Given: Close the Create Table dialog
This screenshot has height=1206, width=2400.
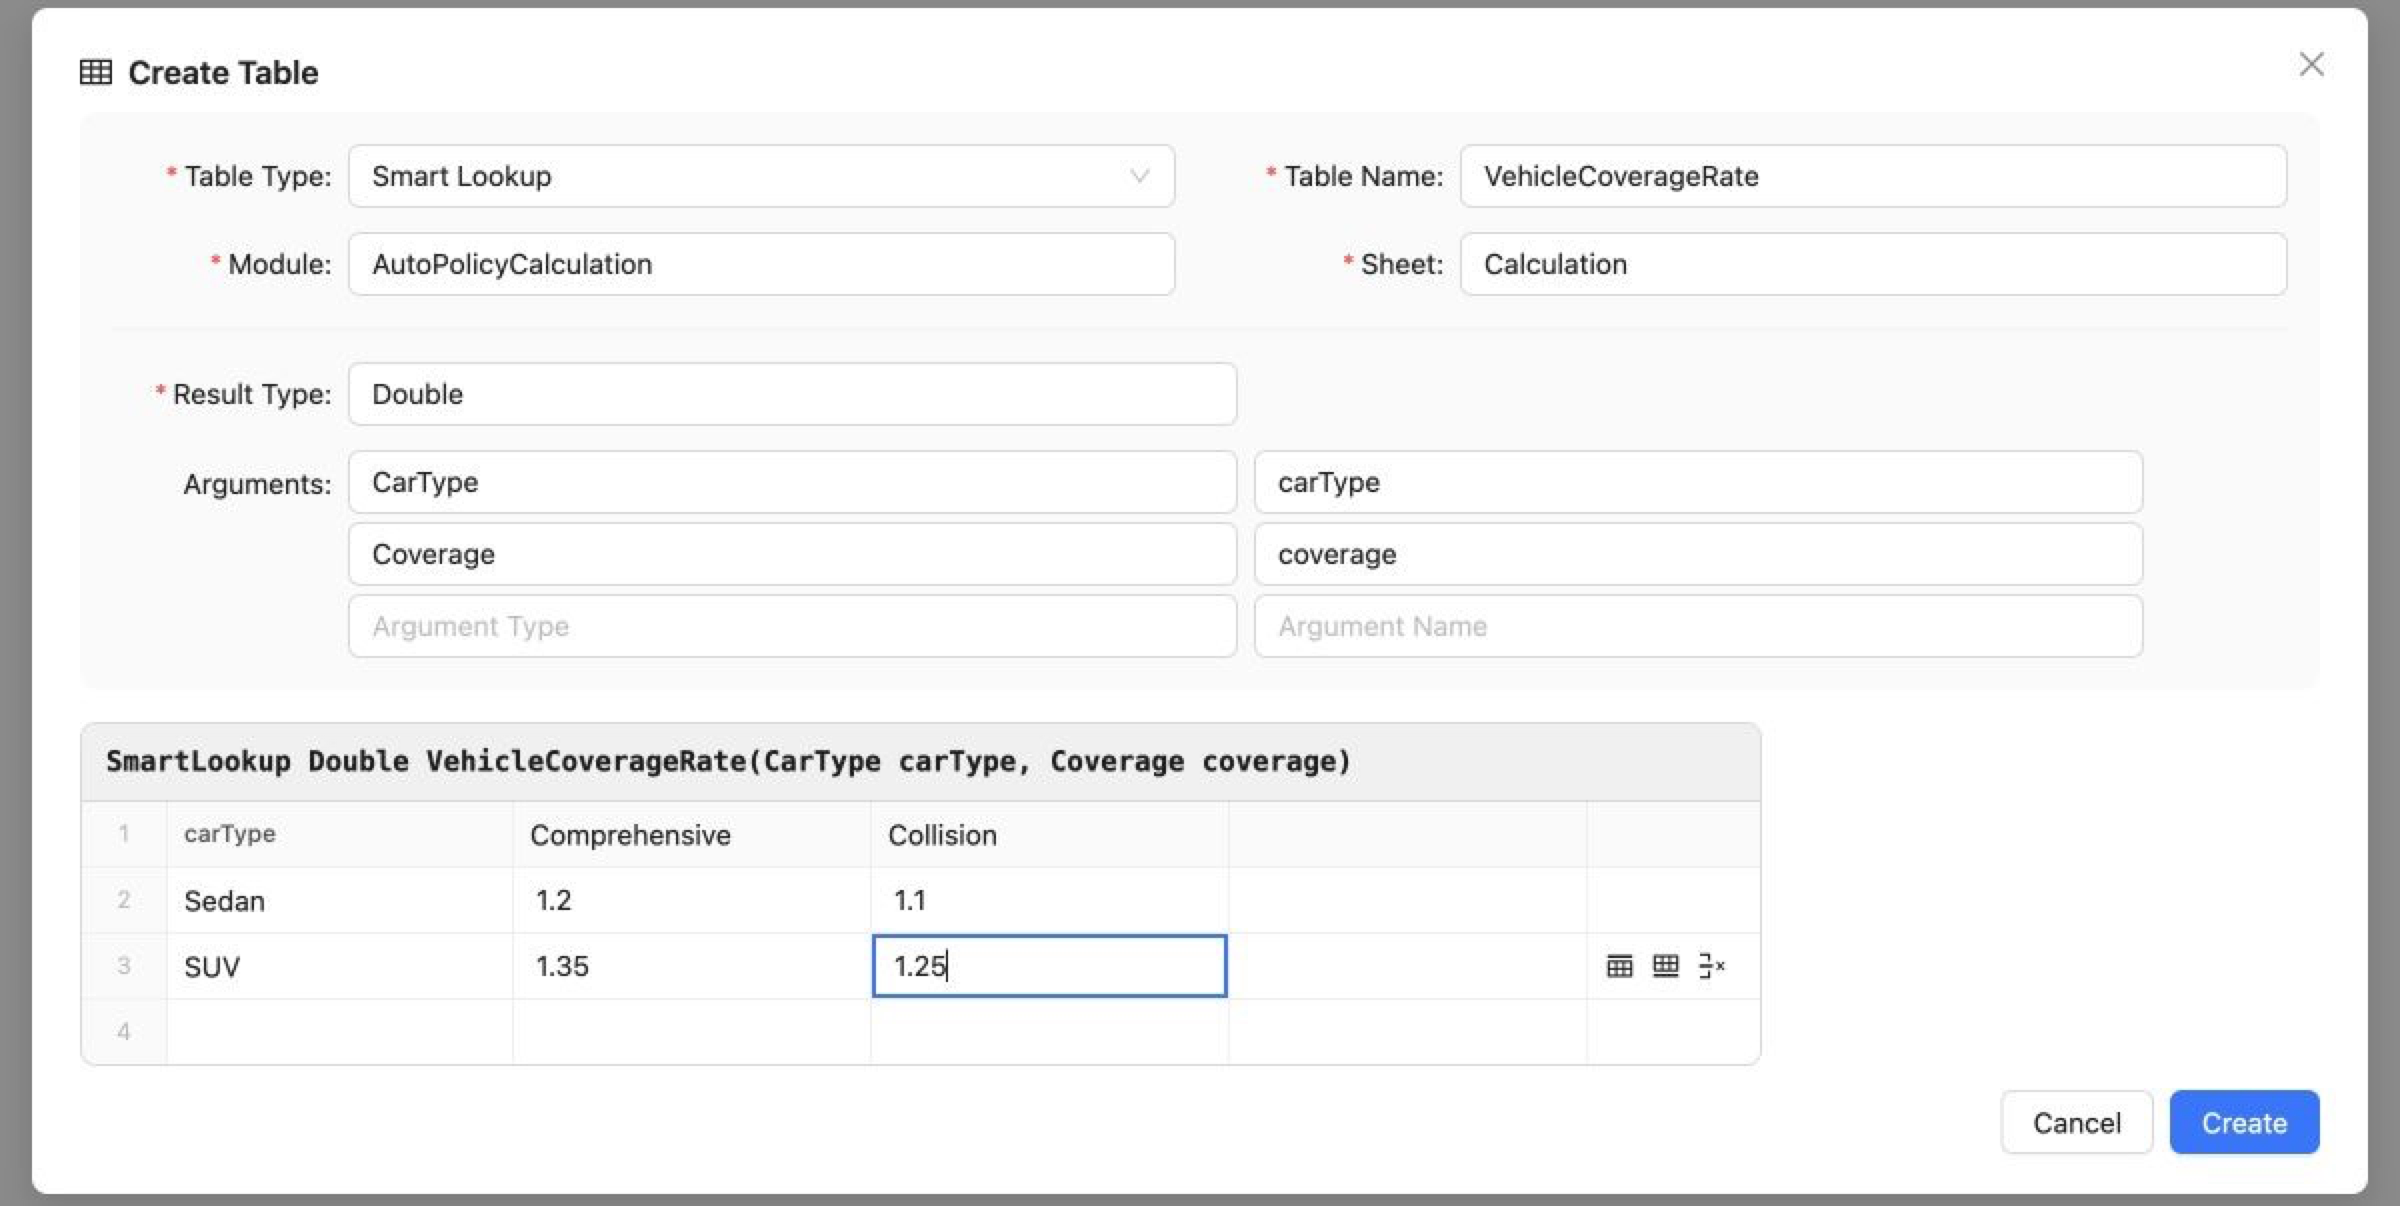Looking at the screenshot, I should point(2311,65).
